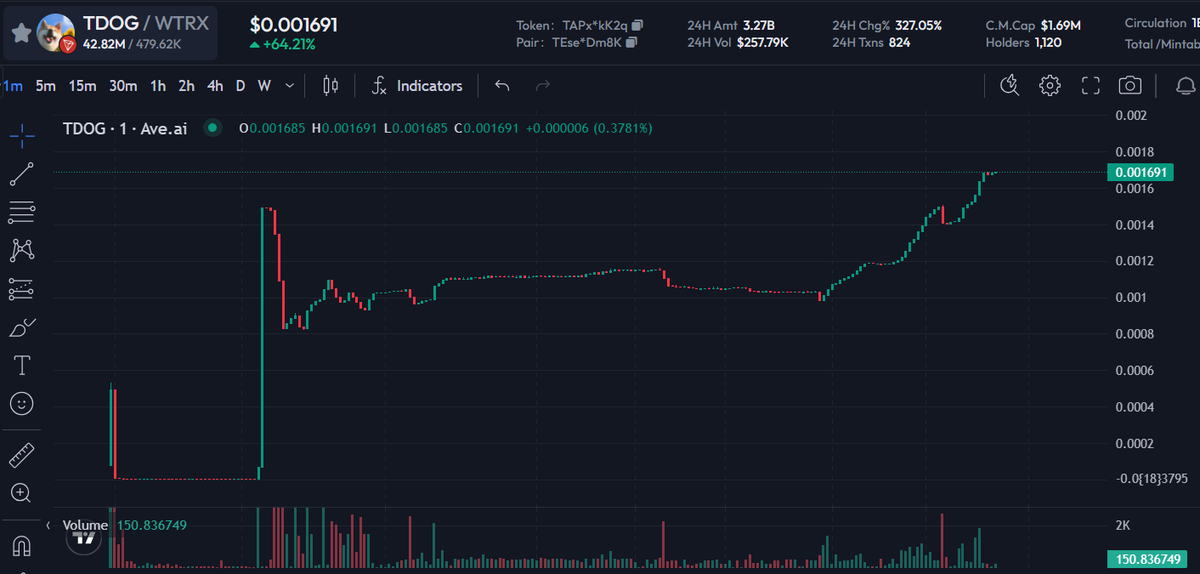Image resolution: width=1200 pixels, height=574 pixels.
Task: Click the $0.001691 header price
Action: tap(293, 24)
